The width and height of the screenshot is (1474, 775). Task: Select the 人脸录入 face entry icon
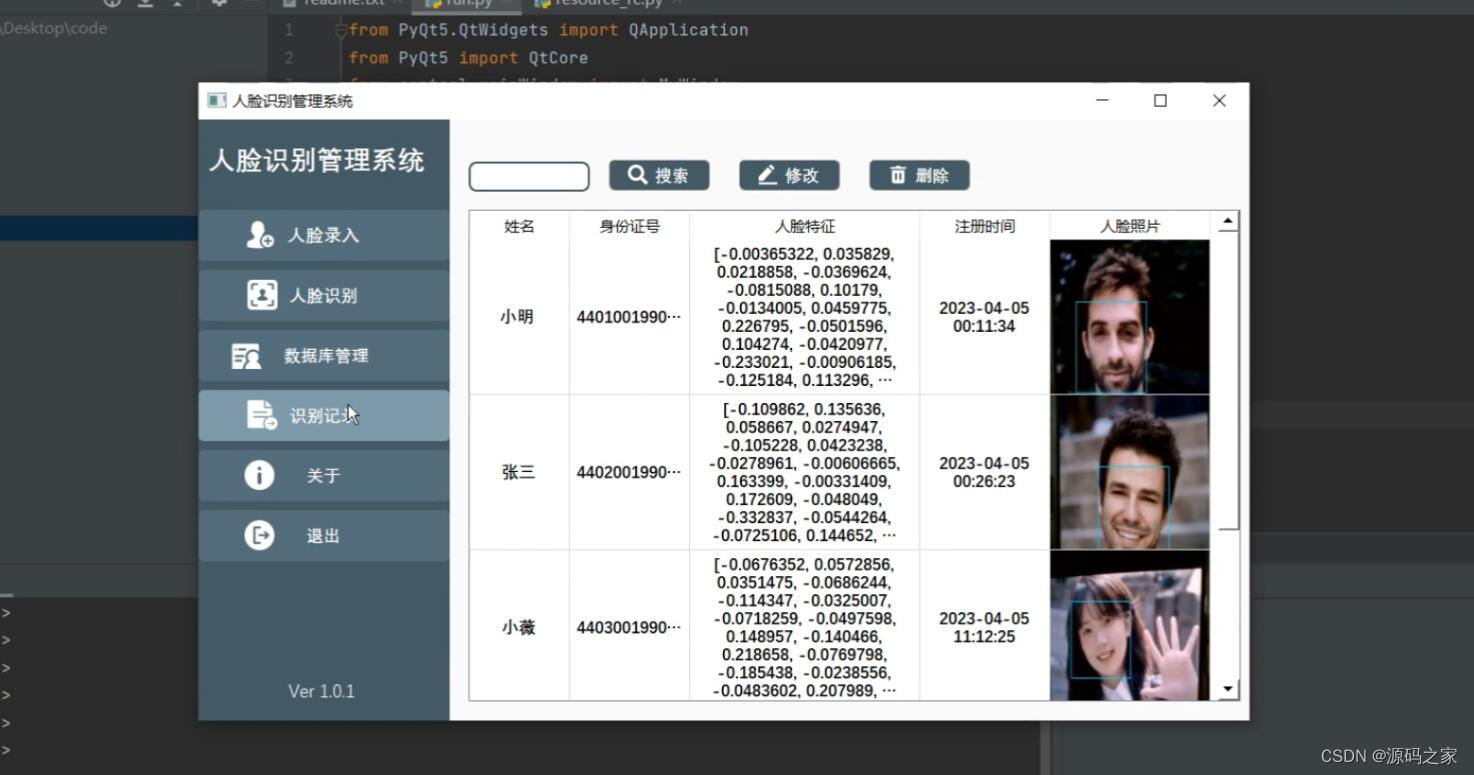(258, 235)
